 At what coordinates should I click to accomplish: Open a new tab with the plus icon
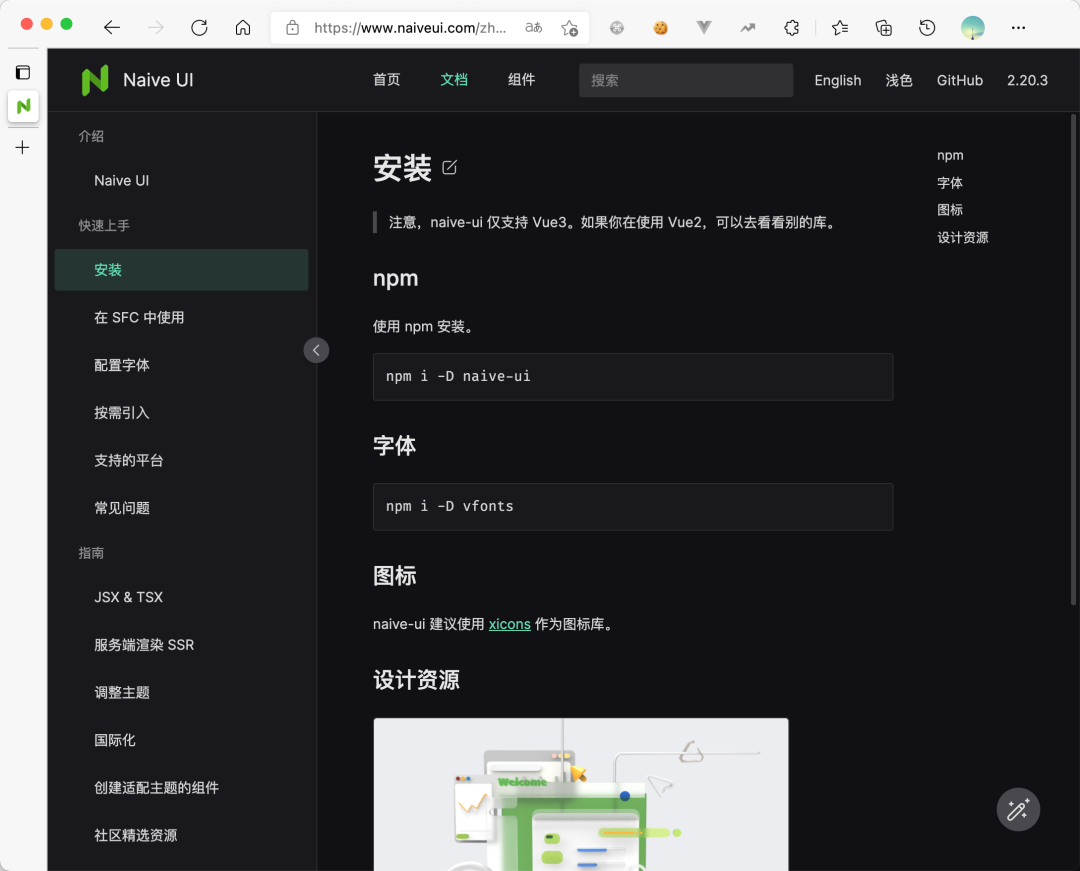[x=22, y=147]
